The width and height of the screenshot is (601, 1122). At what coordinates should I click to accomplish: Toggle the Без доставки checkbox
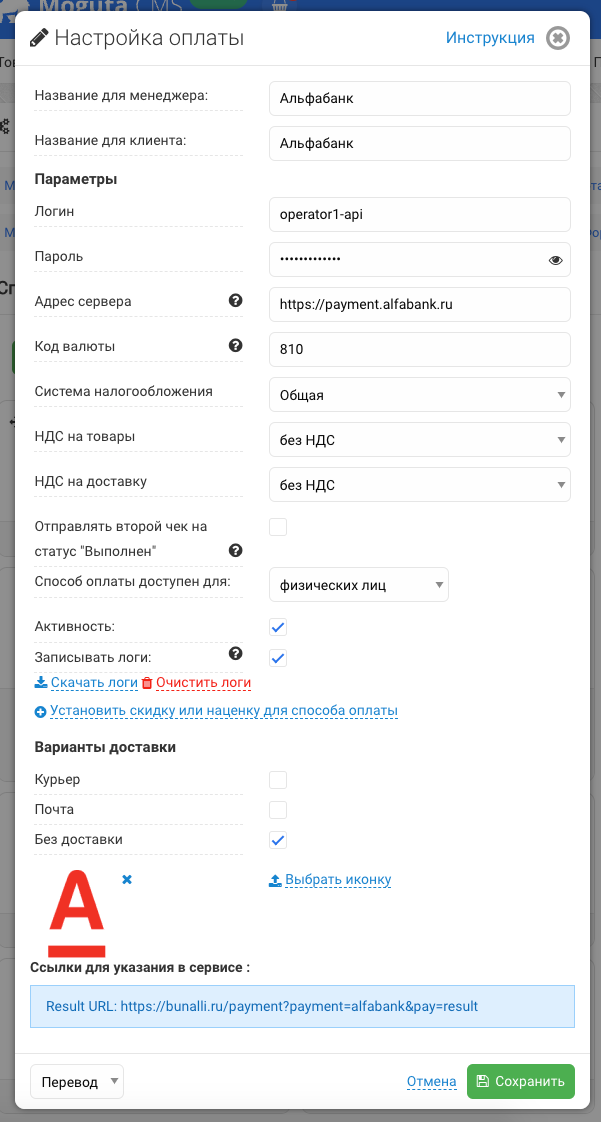pyautogui.click(x=278, y=840)
